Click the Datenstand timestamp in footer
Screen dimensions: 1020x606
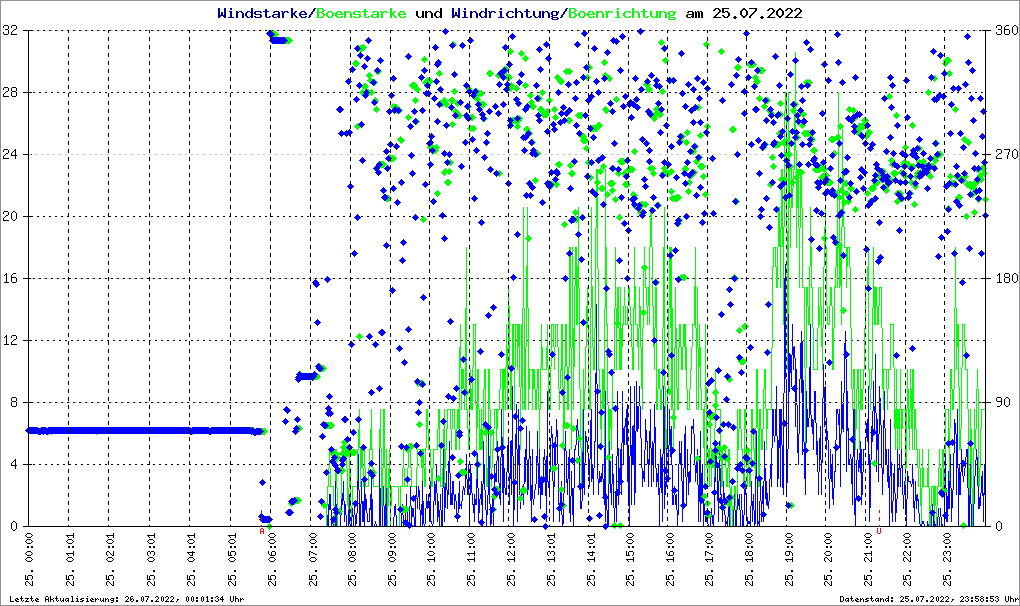coord(928,599)
